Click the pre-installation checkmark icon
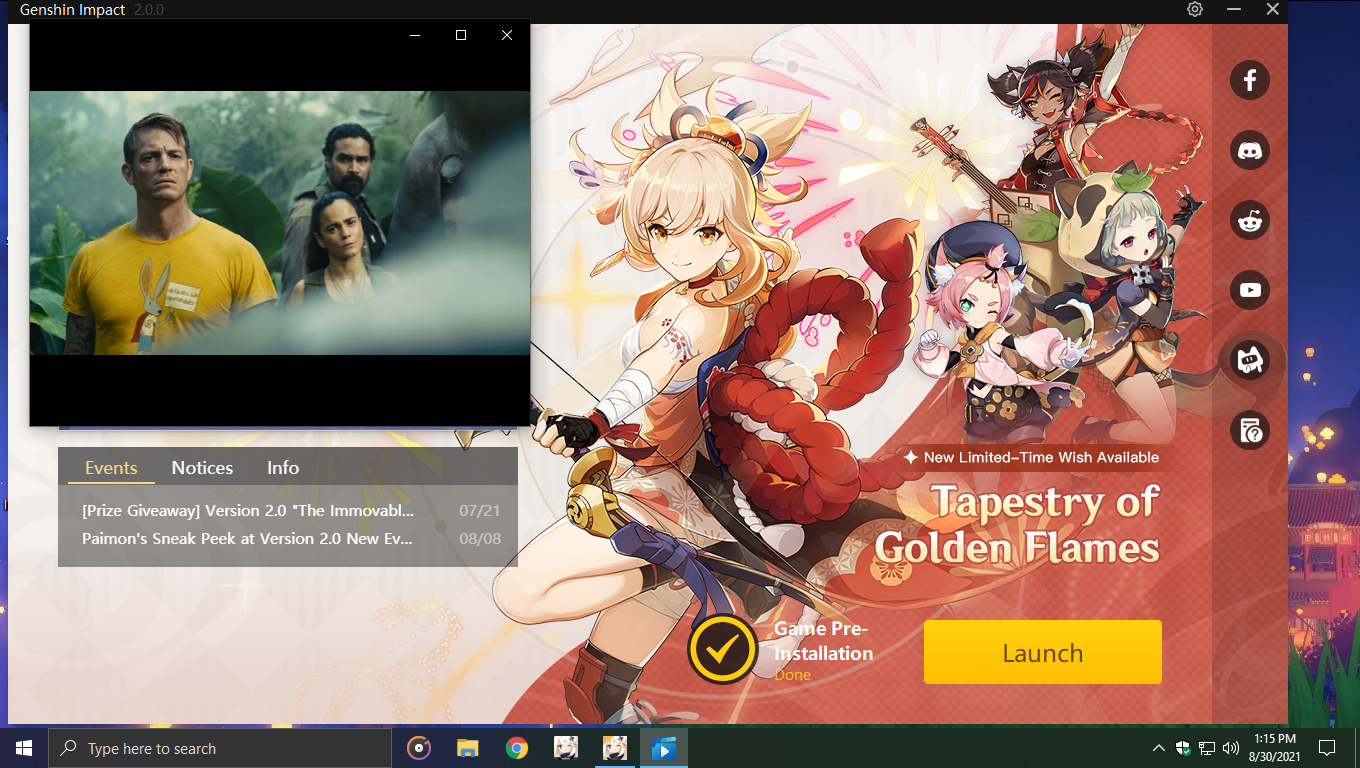The height and width of the screenshot is (768, 1360). (x=722, y=649)
